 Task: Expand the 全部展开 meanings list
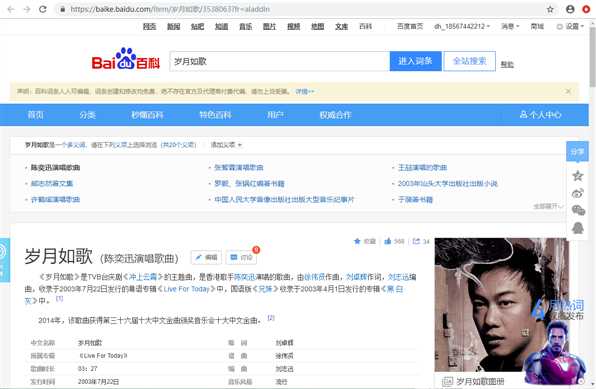tap(548, 206)
